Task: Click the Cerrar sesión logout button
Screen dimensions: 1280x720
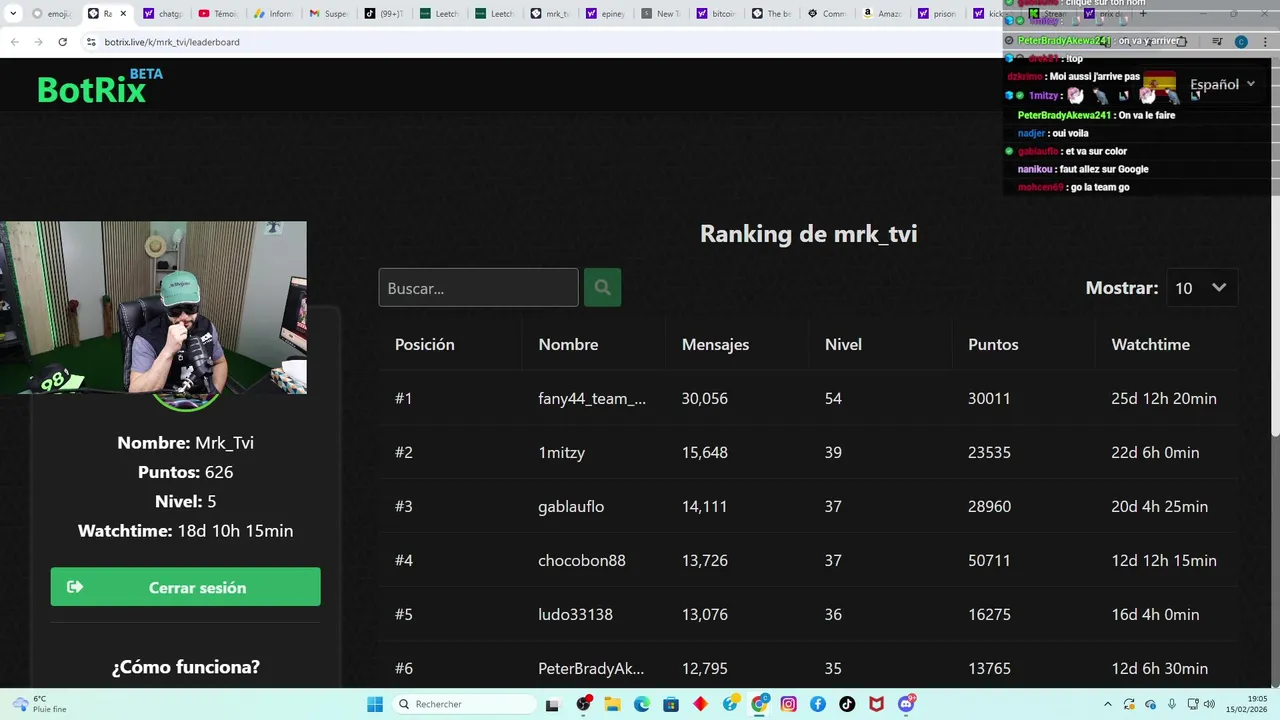Action: tap(186, 587)
